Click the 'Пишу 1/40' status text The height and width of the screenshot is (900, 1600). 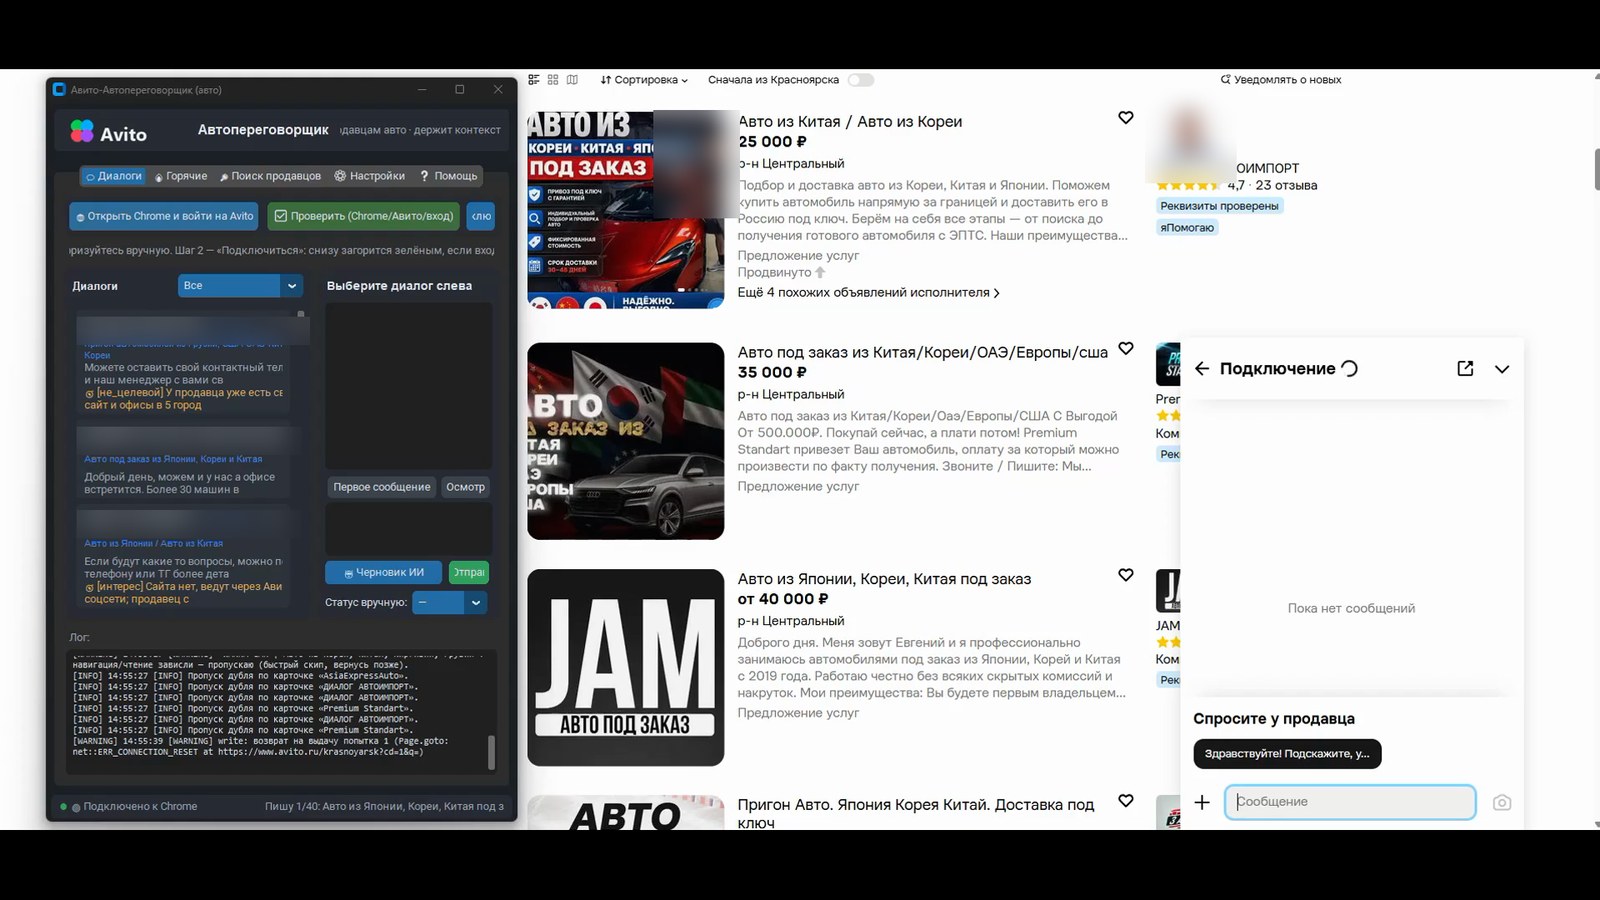[x=384, y=807]
